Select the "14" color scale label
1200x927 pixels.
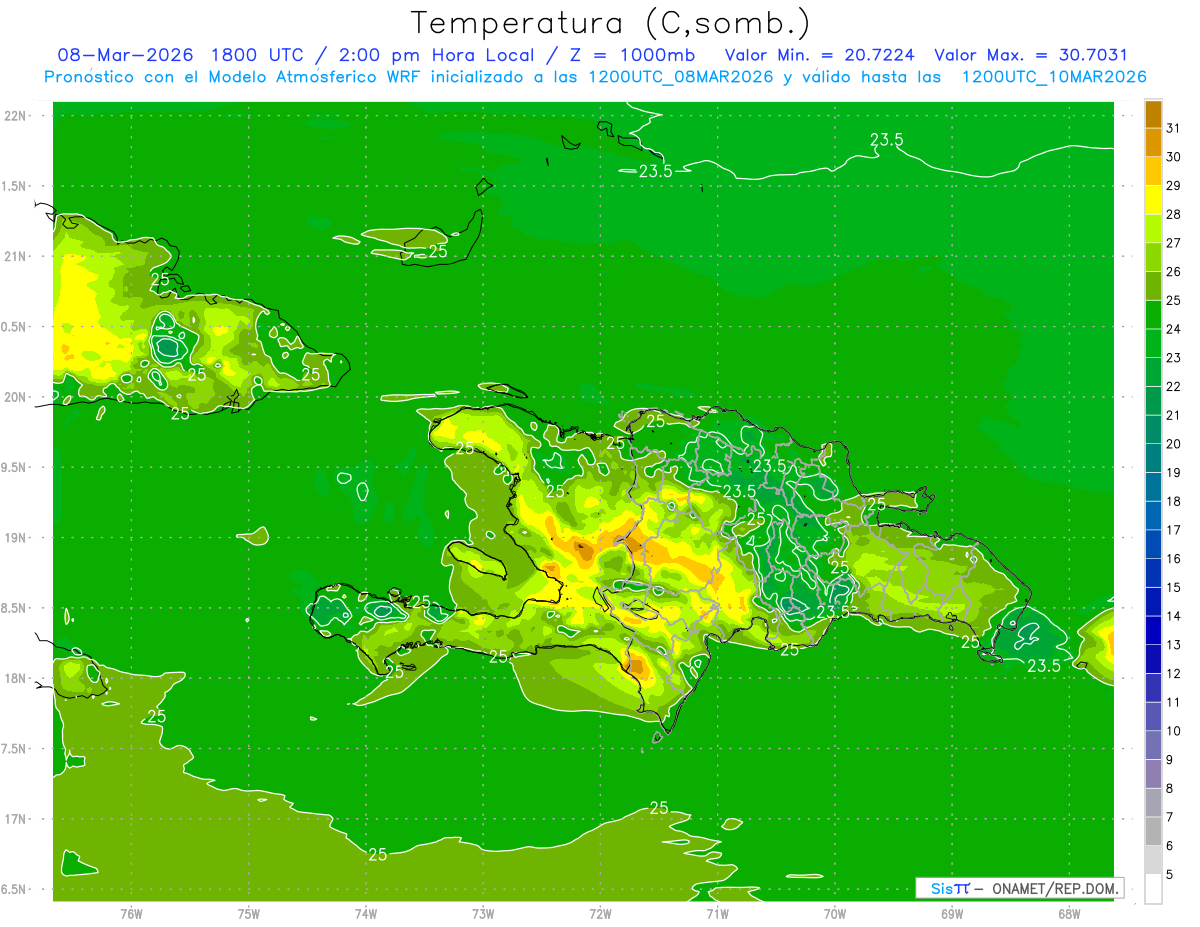click(x=1174, y=616)
